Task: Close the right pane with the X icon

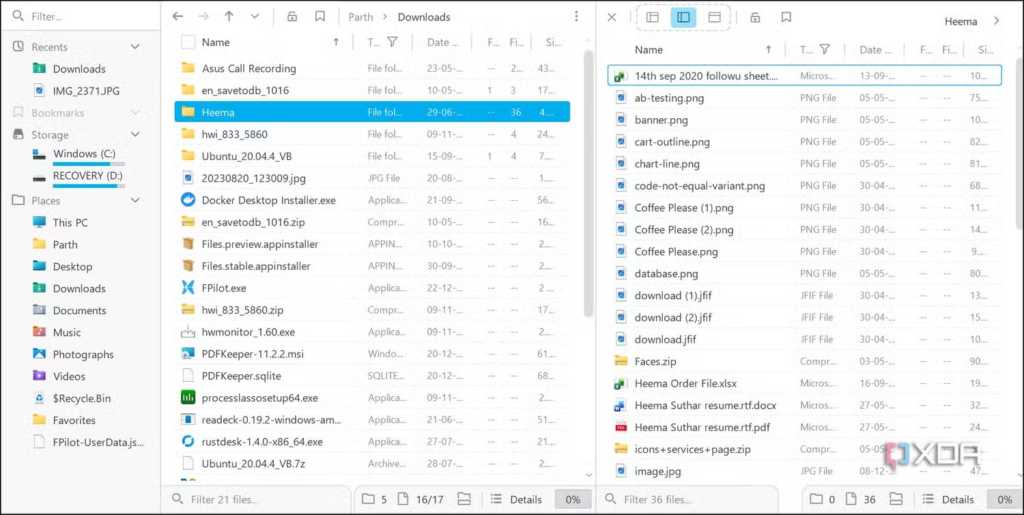Action: pyautogui.click(x=612, y=18)
